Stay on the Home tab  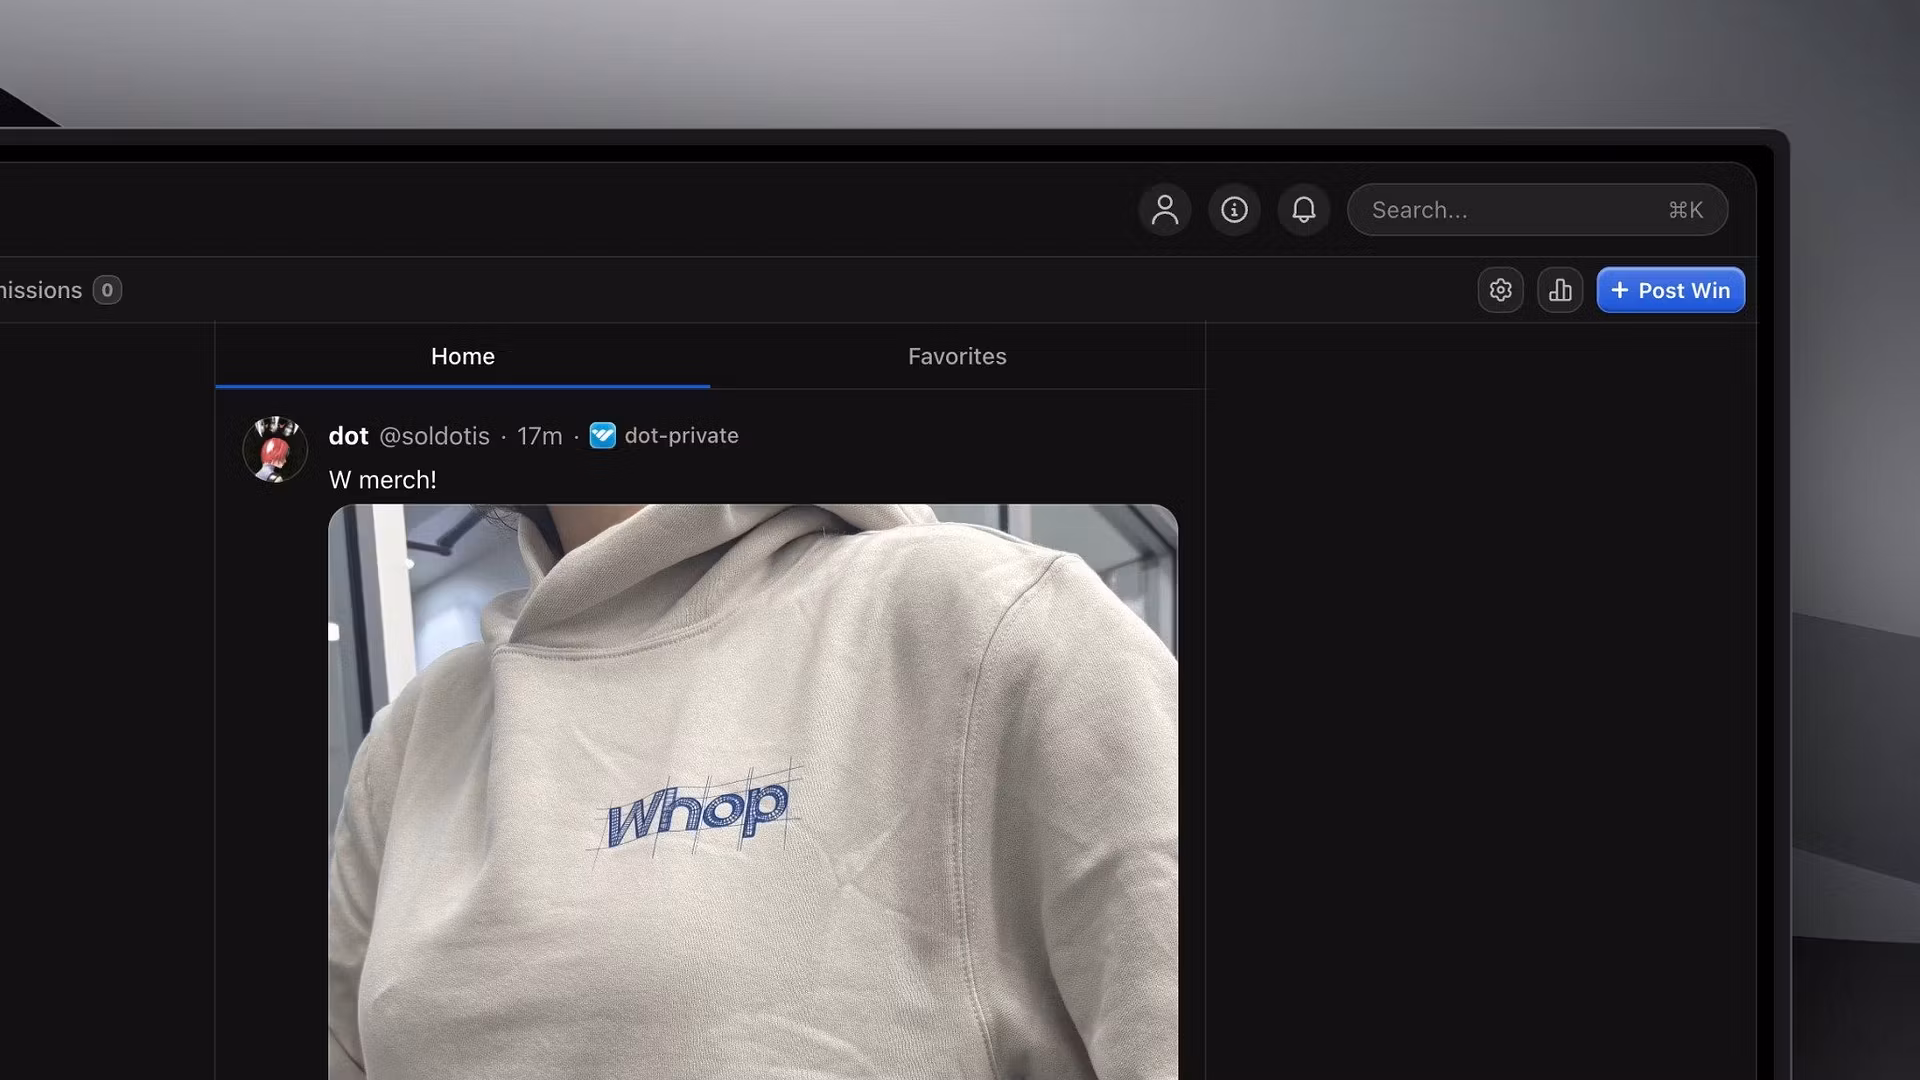[462, 356]
